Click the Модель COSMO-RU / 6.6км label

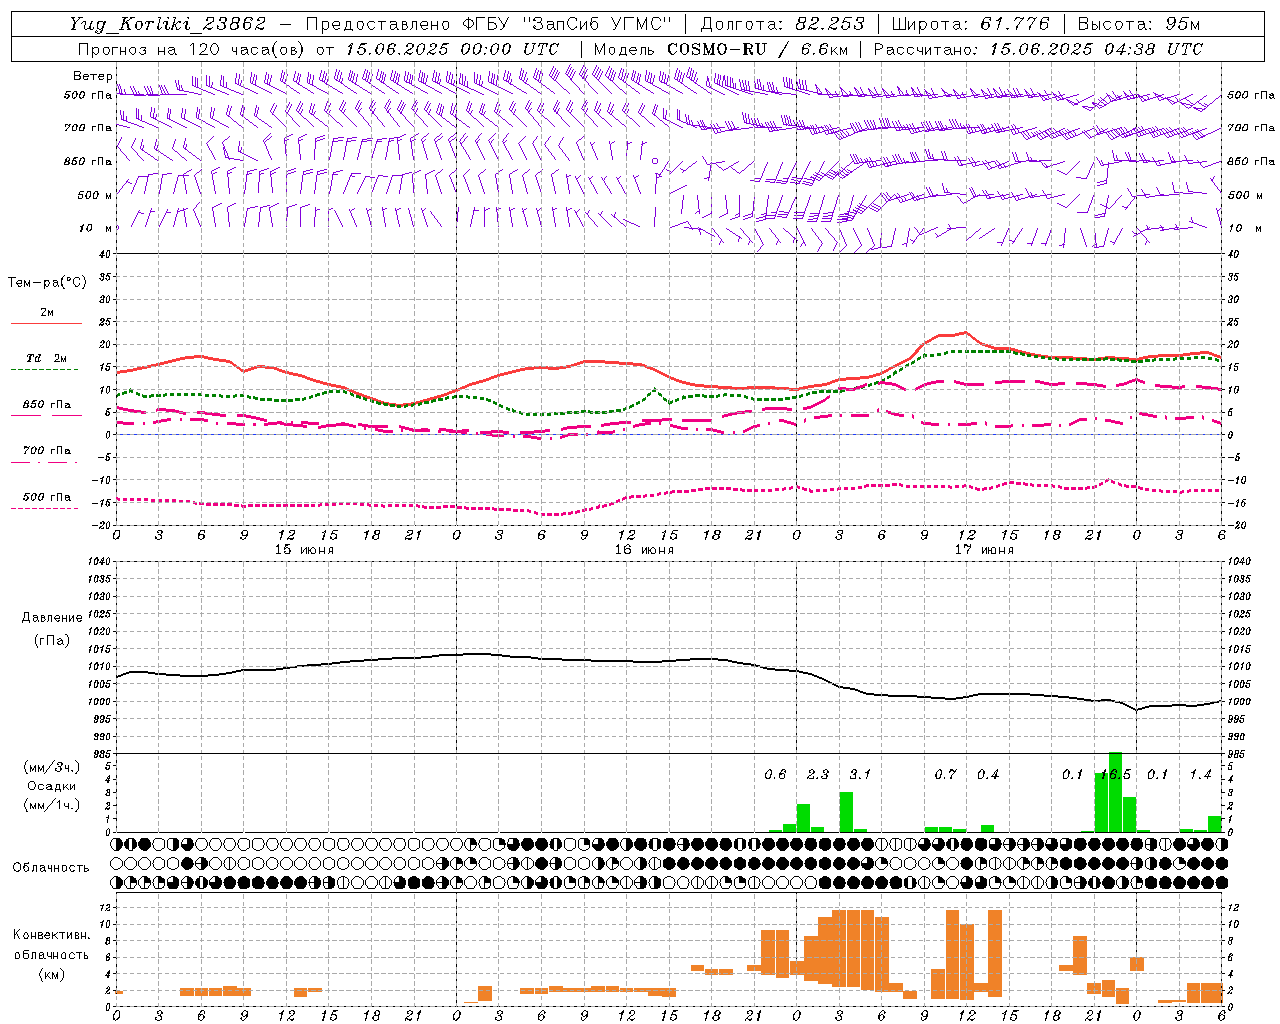pos(721,49)
